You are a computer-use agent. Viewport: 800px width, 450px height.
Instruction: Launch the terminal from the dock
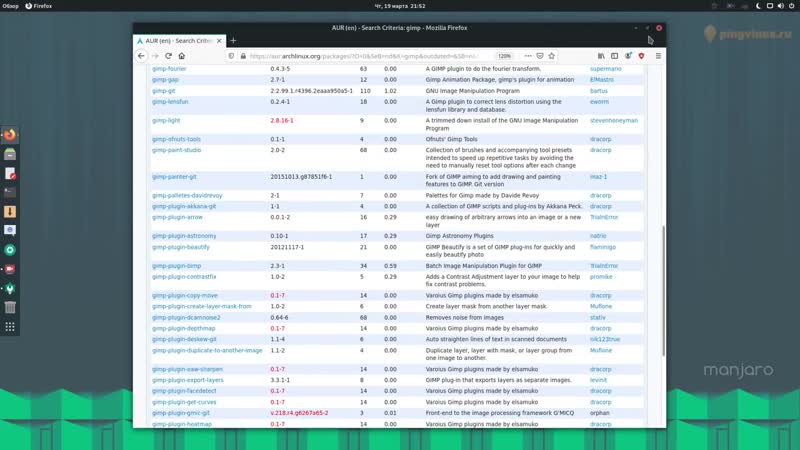[x=10, y=192]
